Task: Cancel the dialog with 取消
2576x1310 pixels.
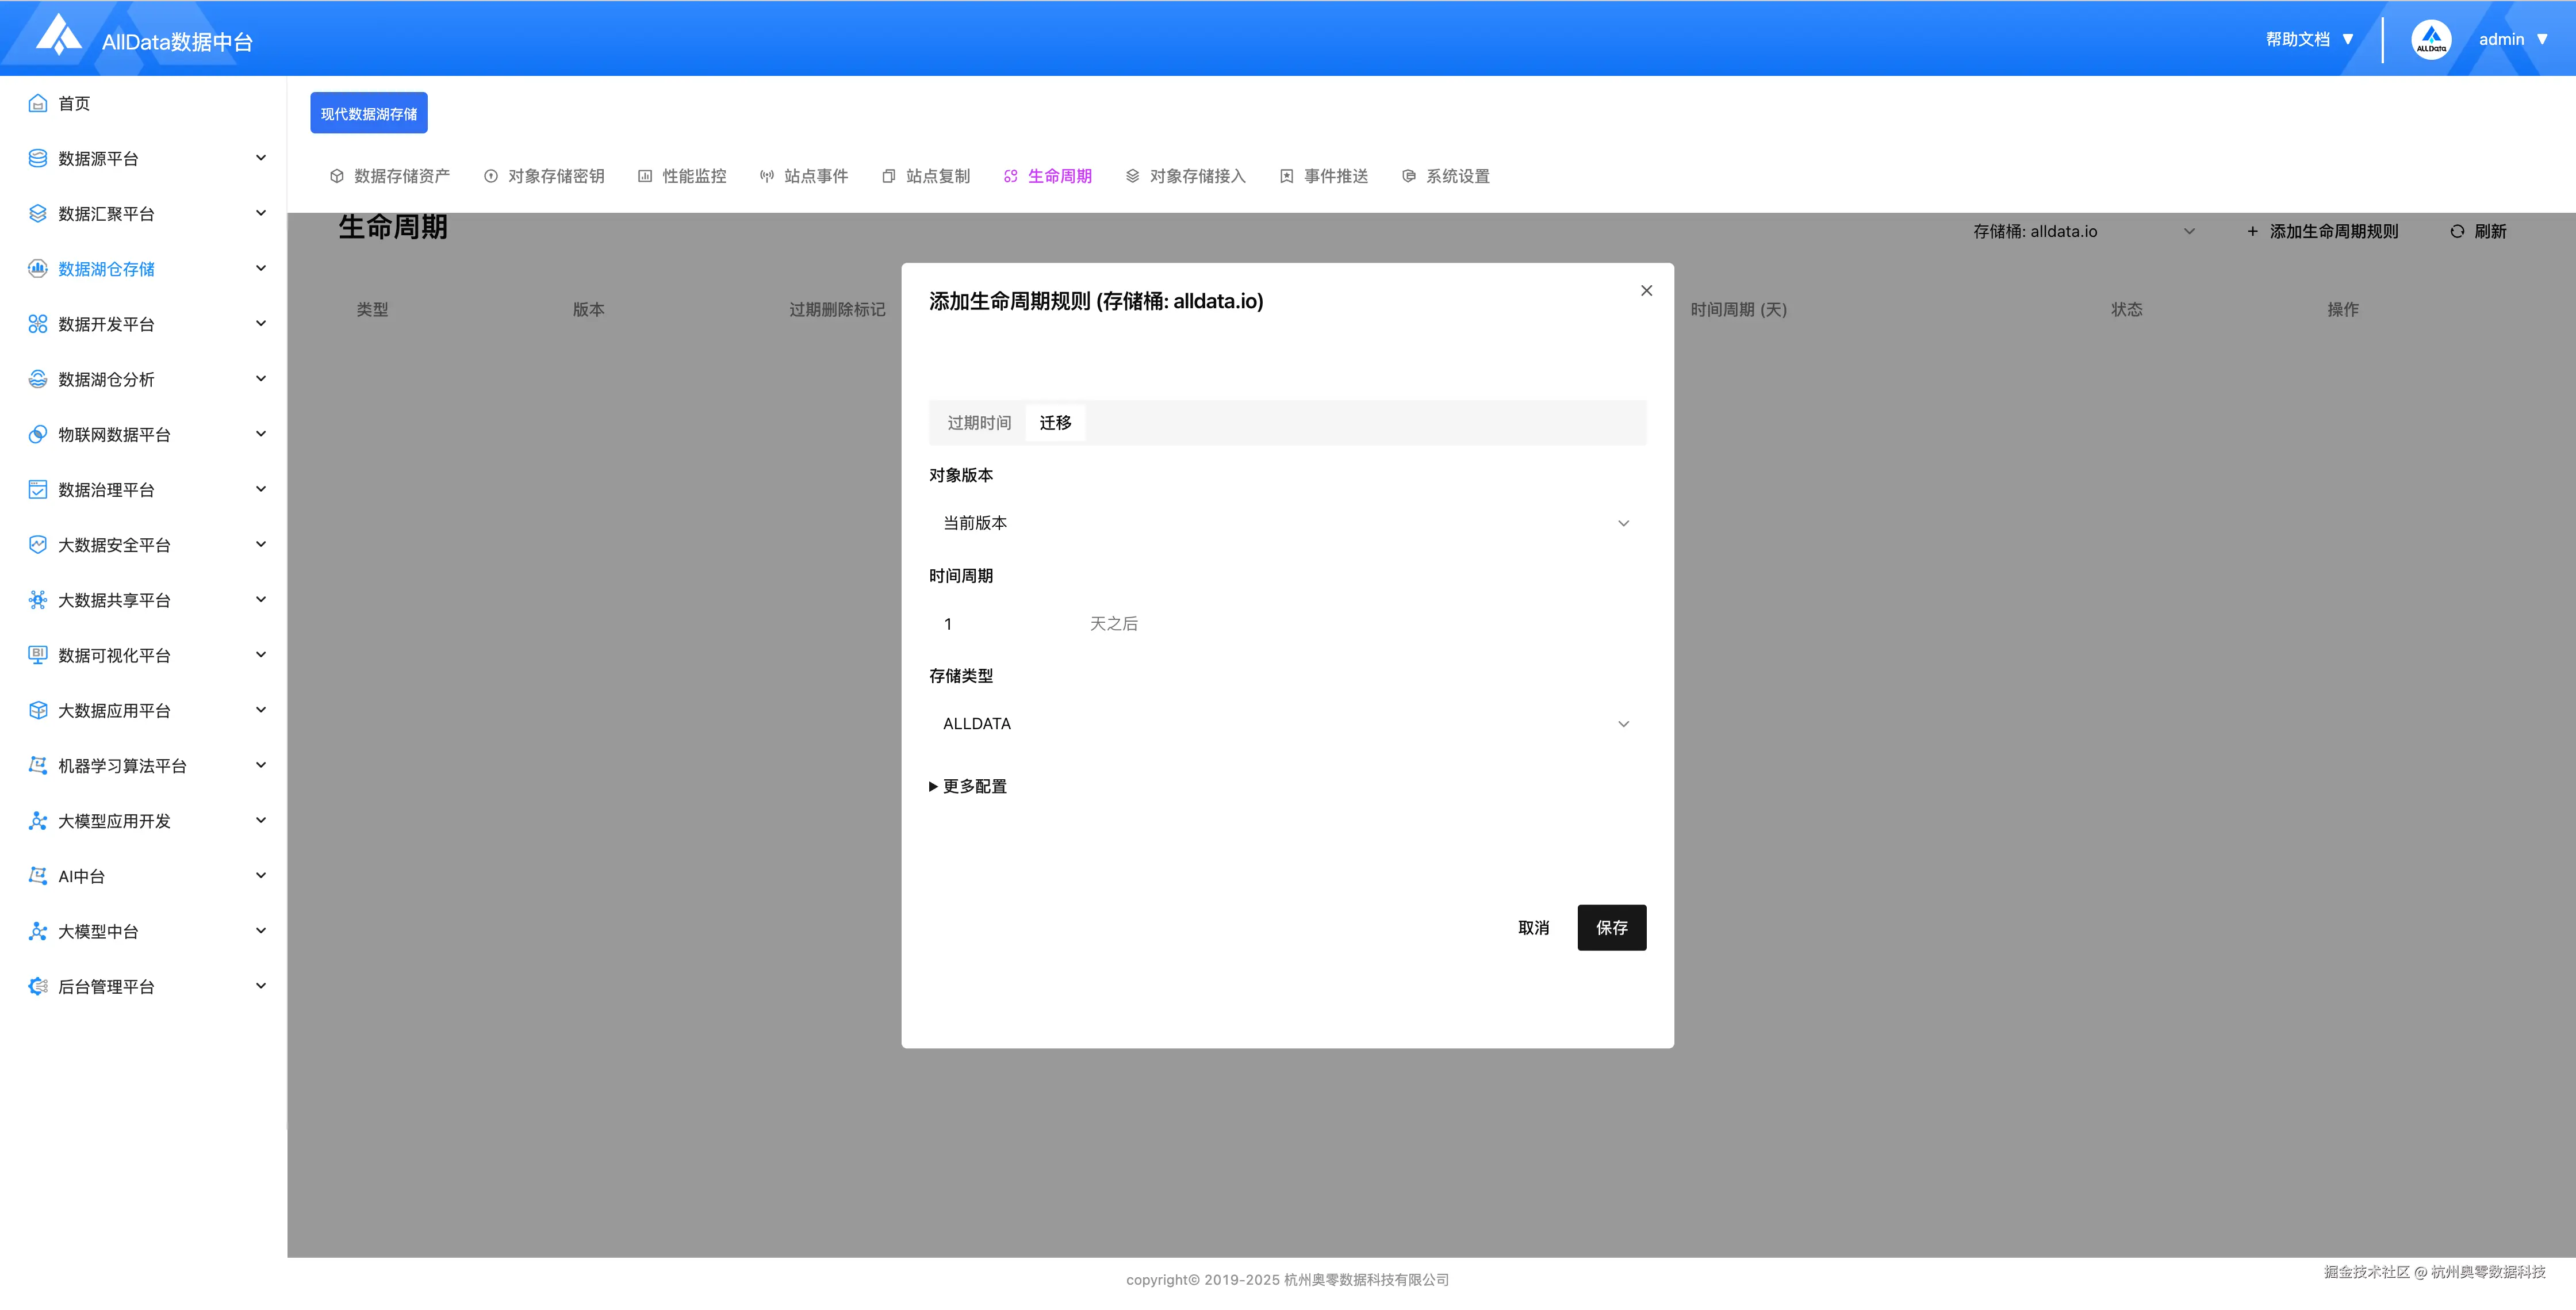Action: tap(1533, 927)
